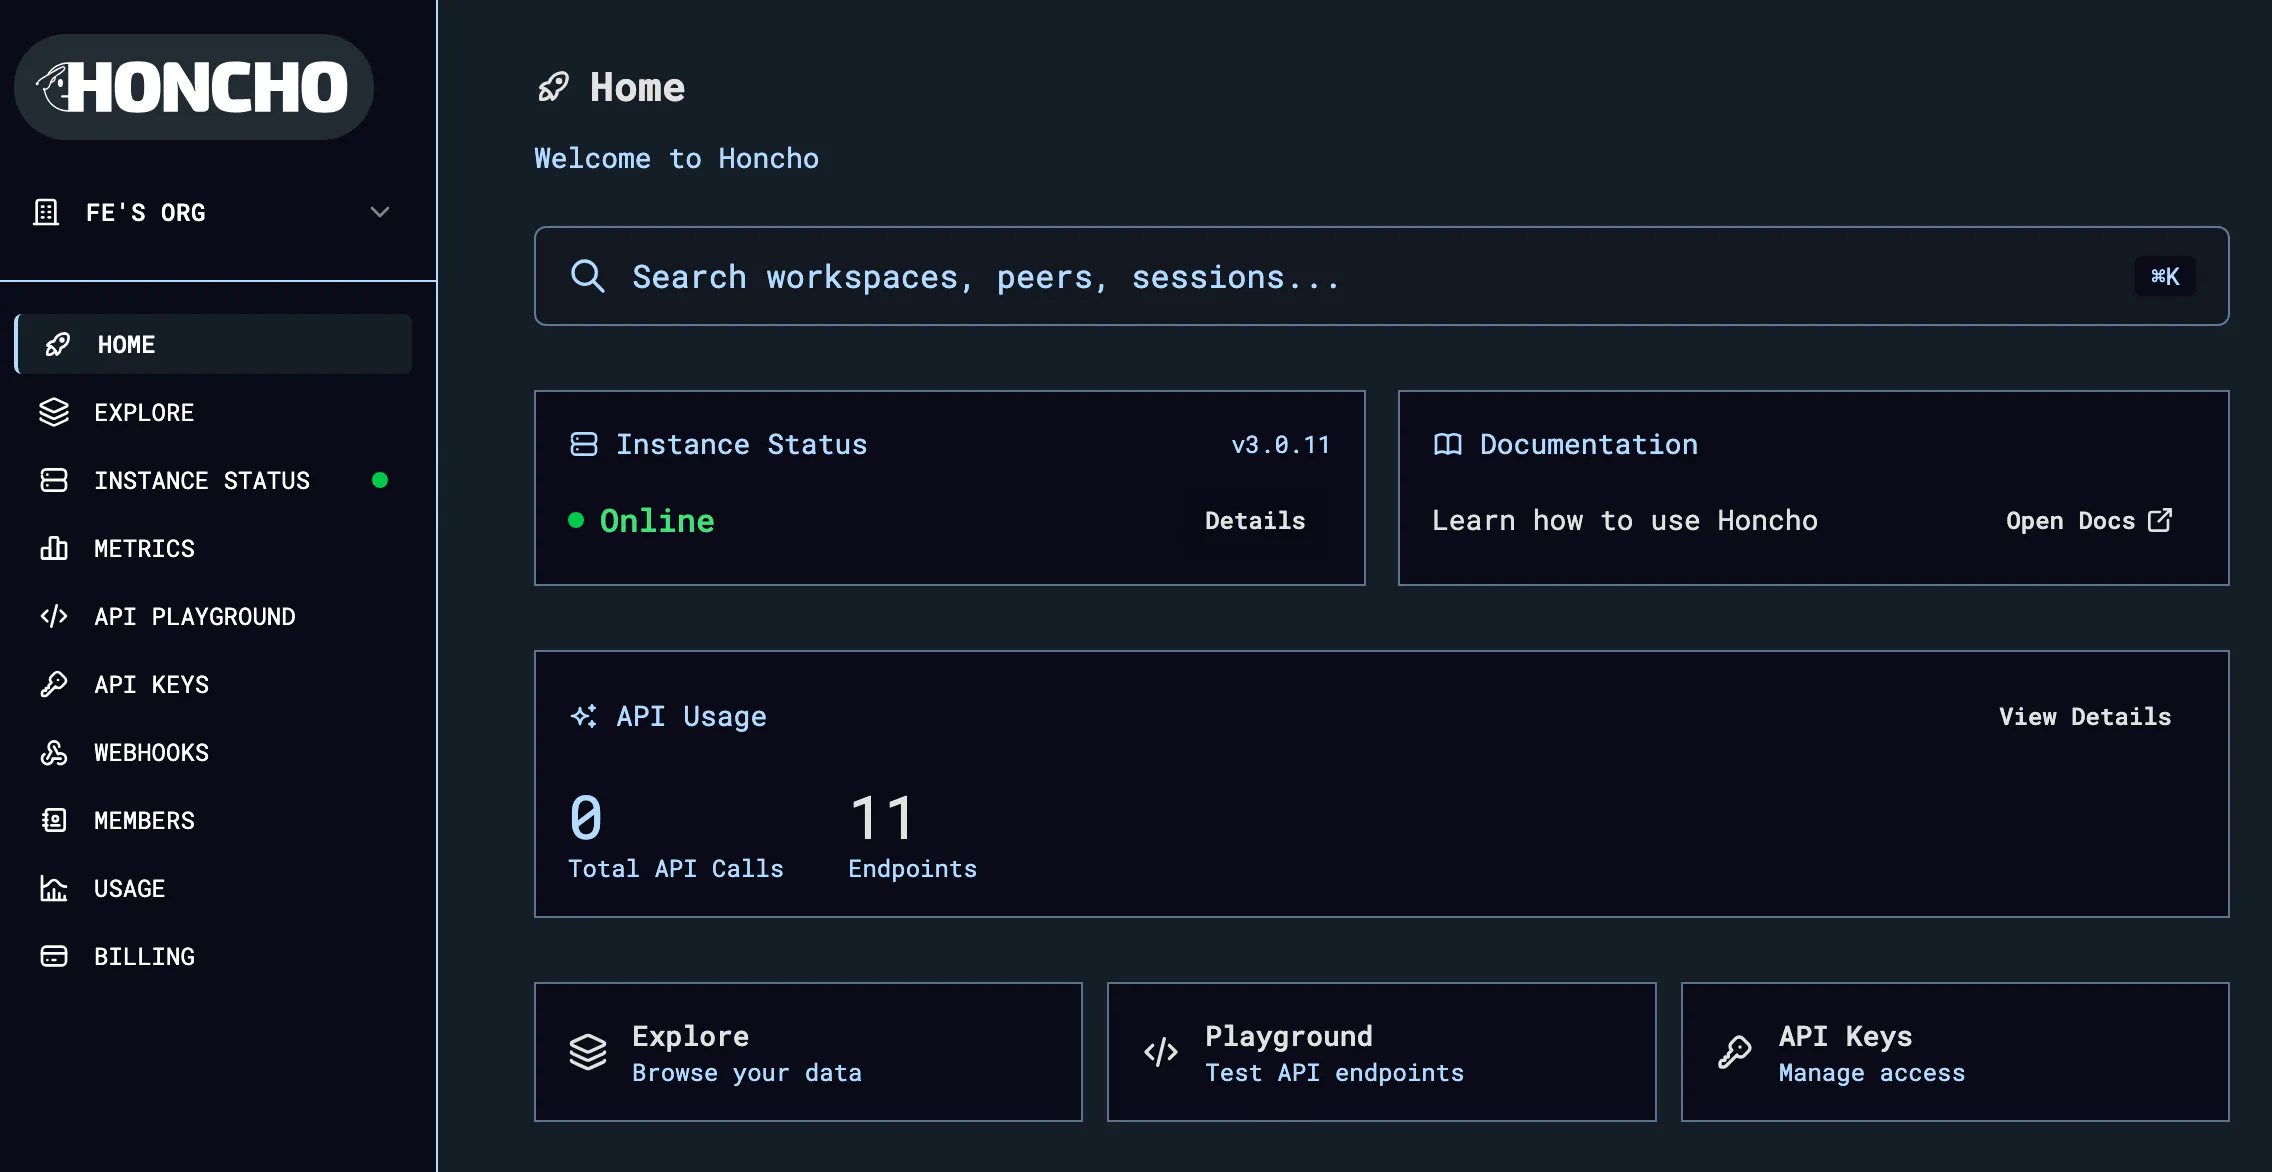This screenshot has height=1172, width=2272.
Task: Open API PLAYGROUND from the sidebar
Action: coord(195,616)
